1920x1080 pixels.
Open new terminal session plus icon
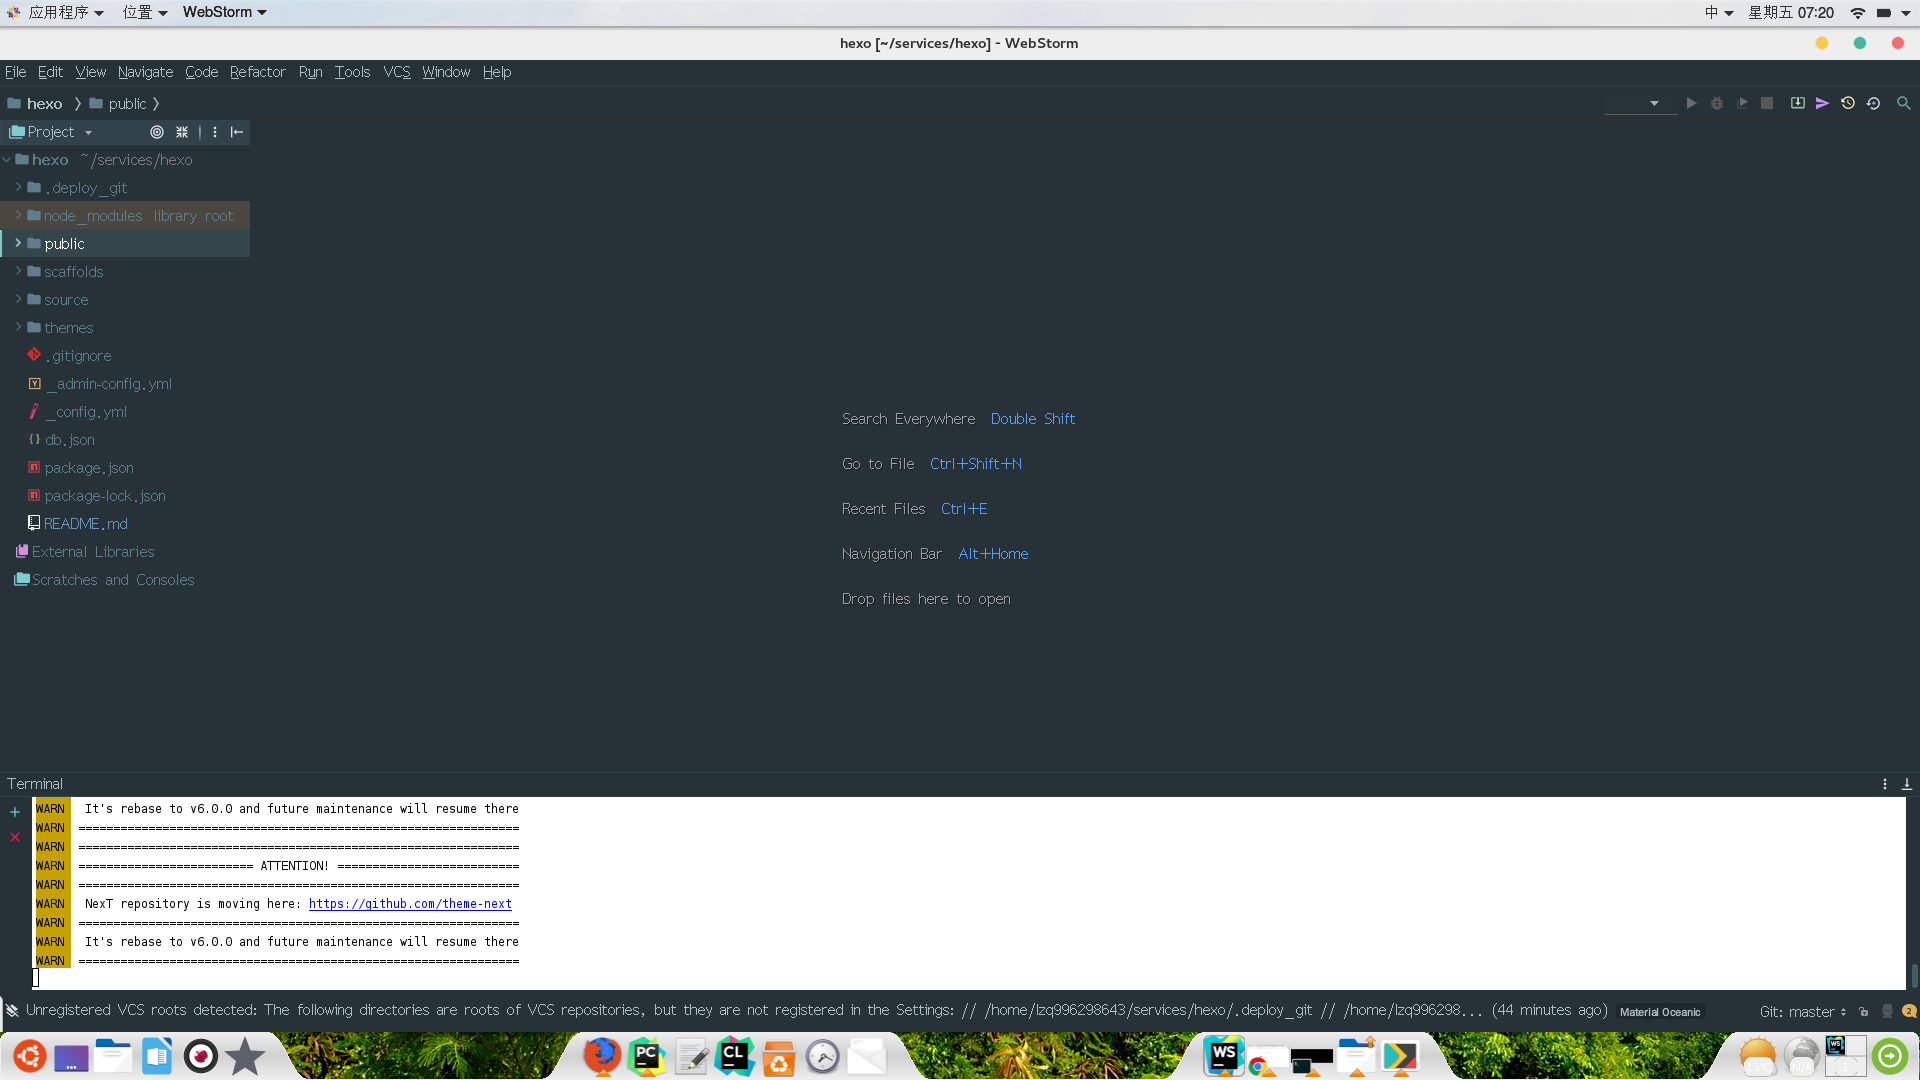(15, 812)
